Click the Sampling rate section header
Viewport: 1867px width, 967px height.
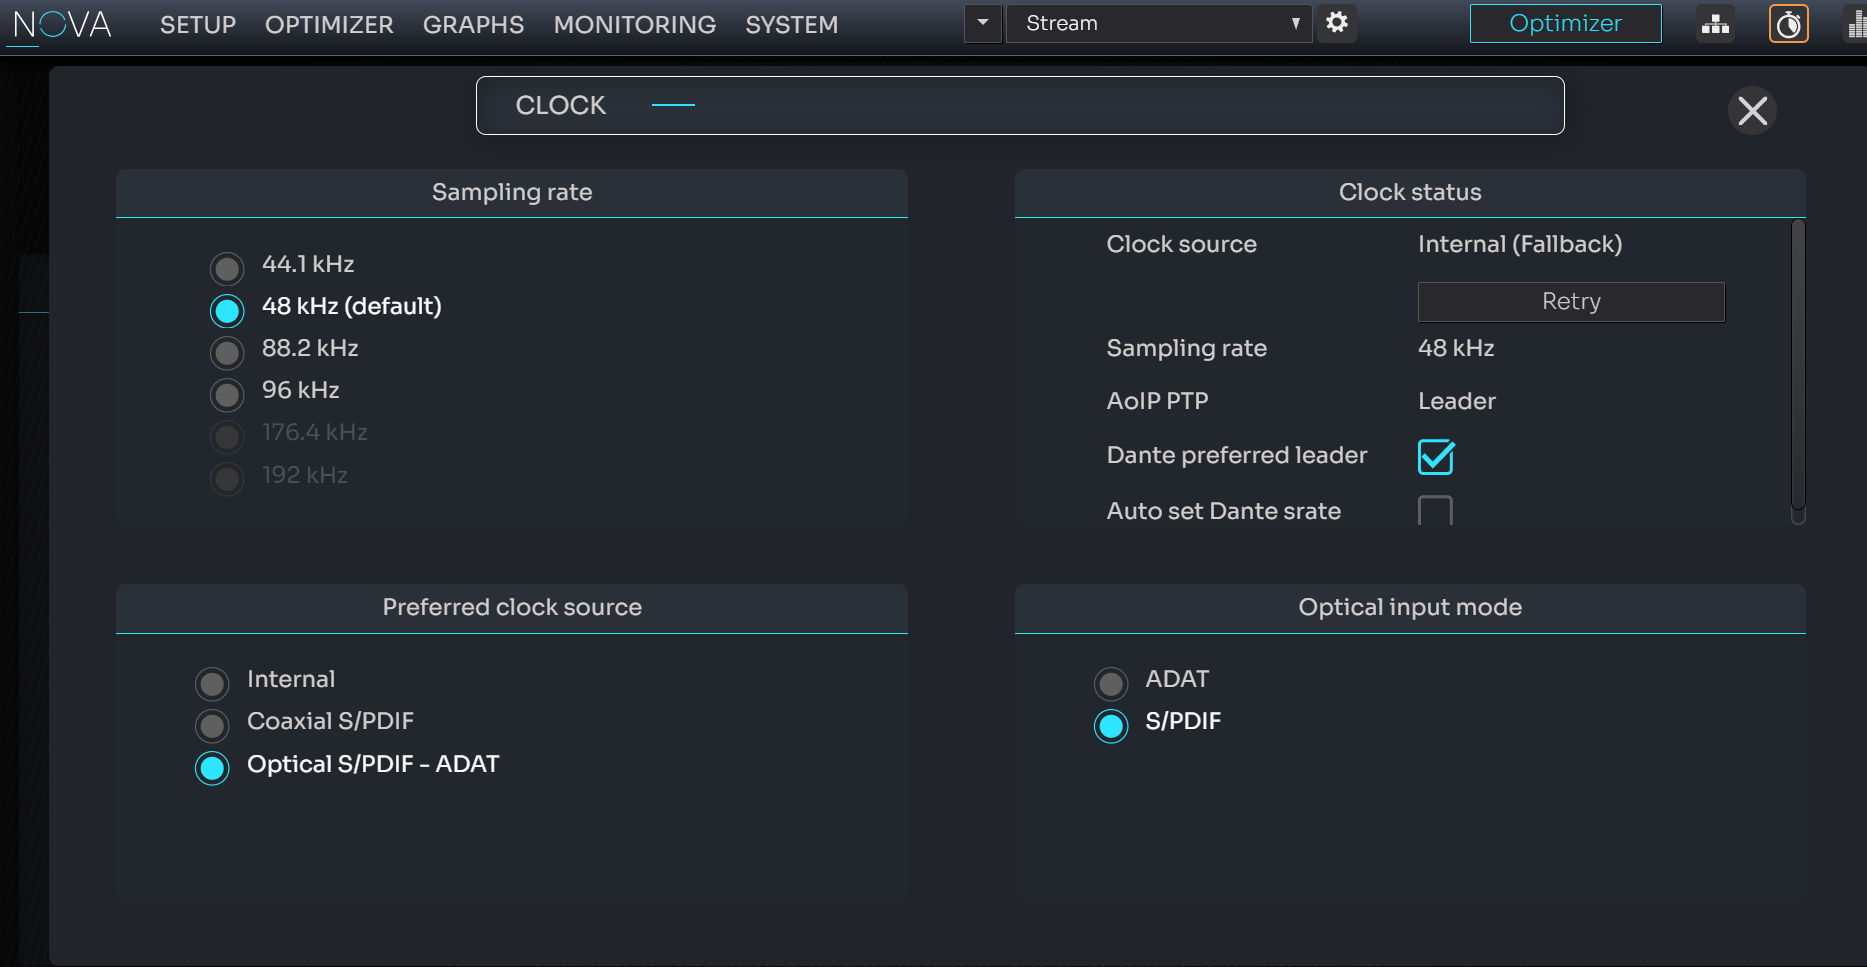[x=512, y=193]
